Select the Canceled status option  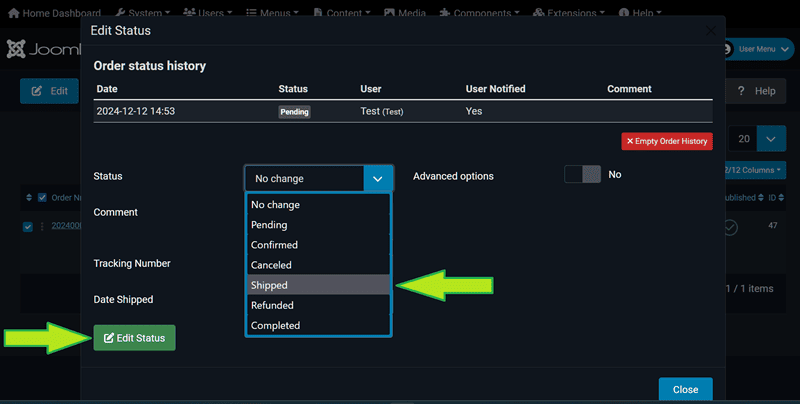tap(318, 265)
